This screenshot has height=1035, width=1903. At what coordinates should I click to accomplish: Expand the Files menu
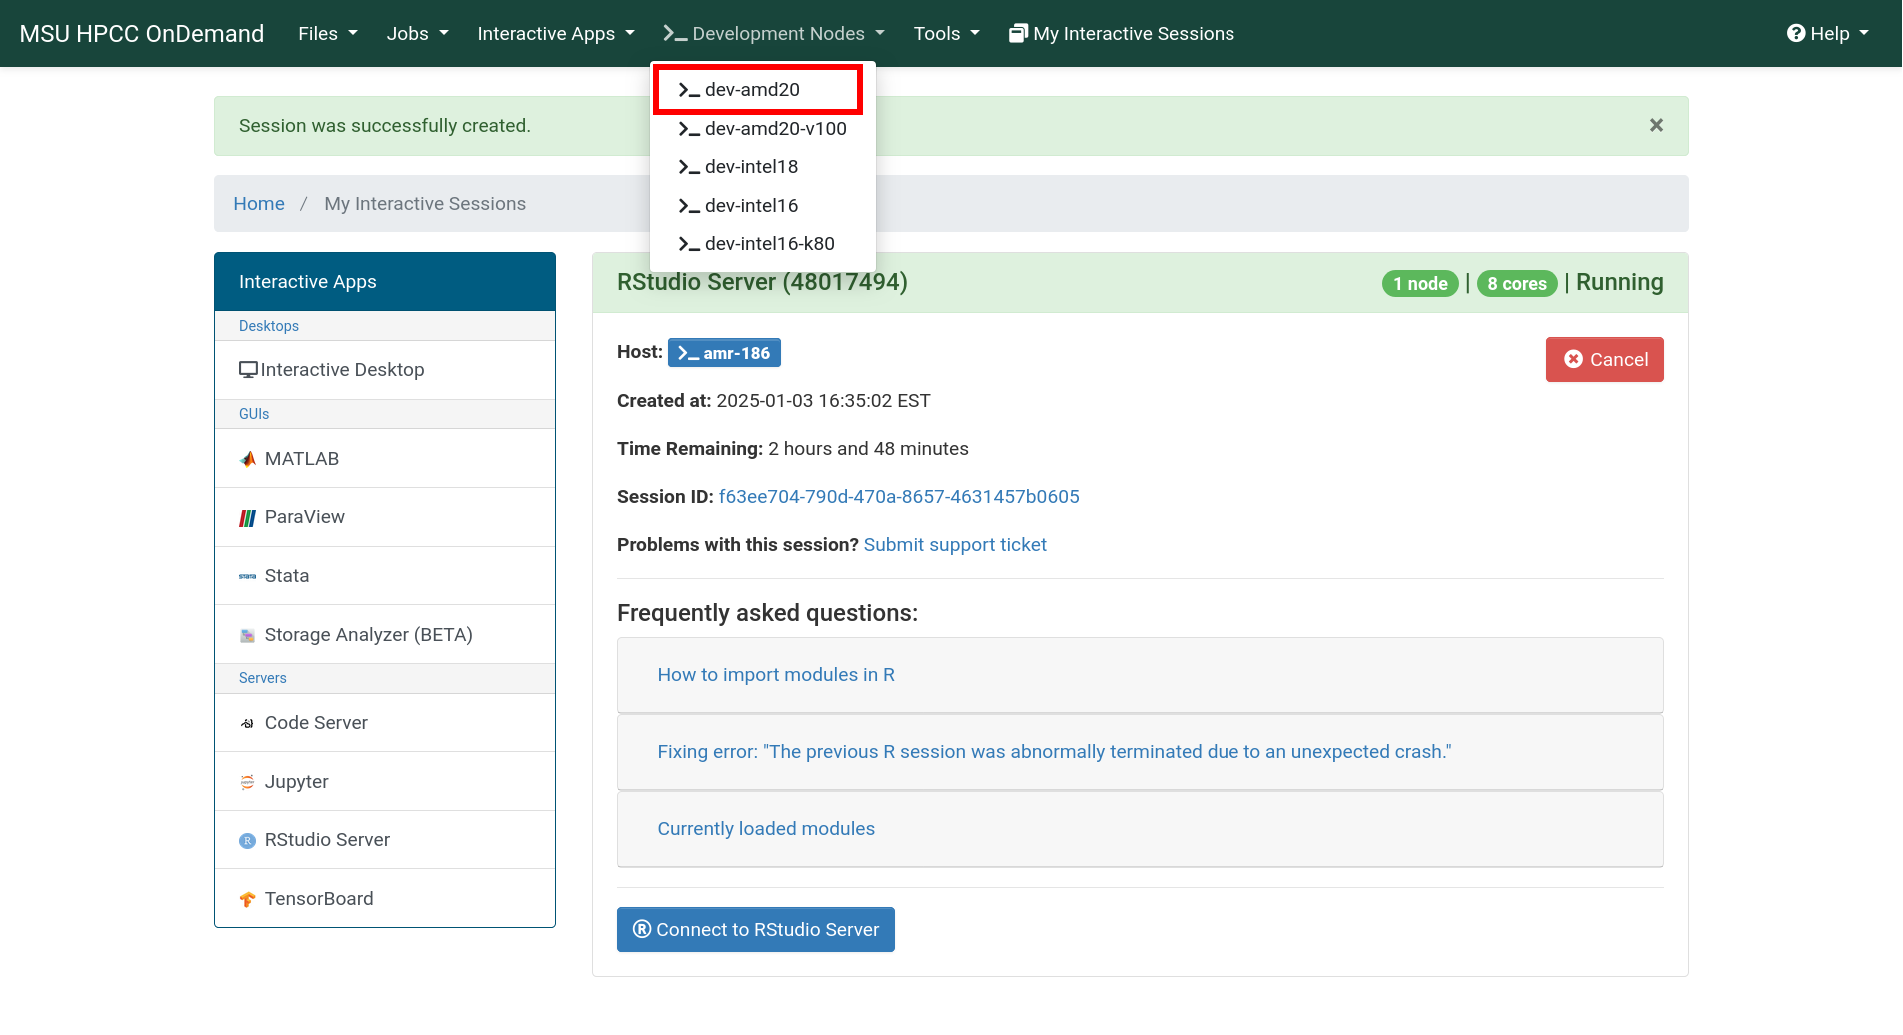click(328, 34)
